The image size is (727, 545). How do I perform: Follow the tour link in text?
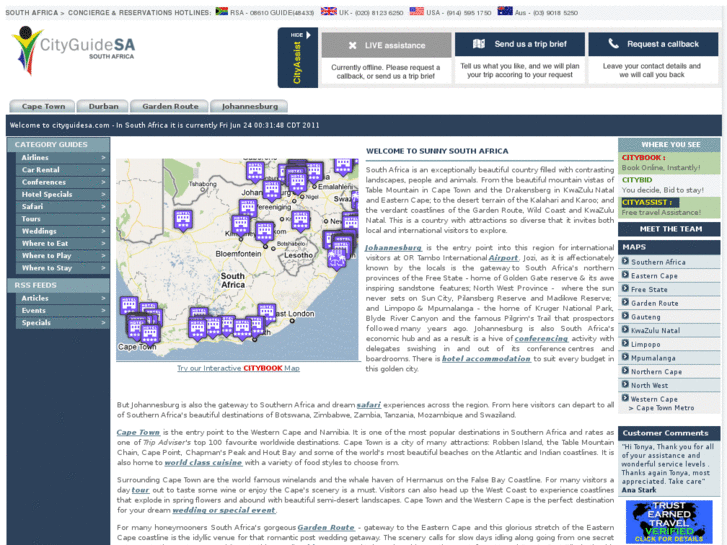click(x=140, y=490)
